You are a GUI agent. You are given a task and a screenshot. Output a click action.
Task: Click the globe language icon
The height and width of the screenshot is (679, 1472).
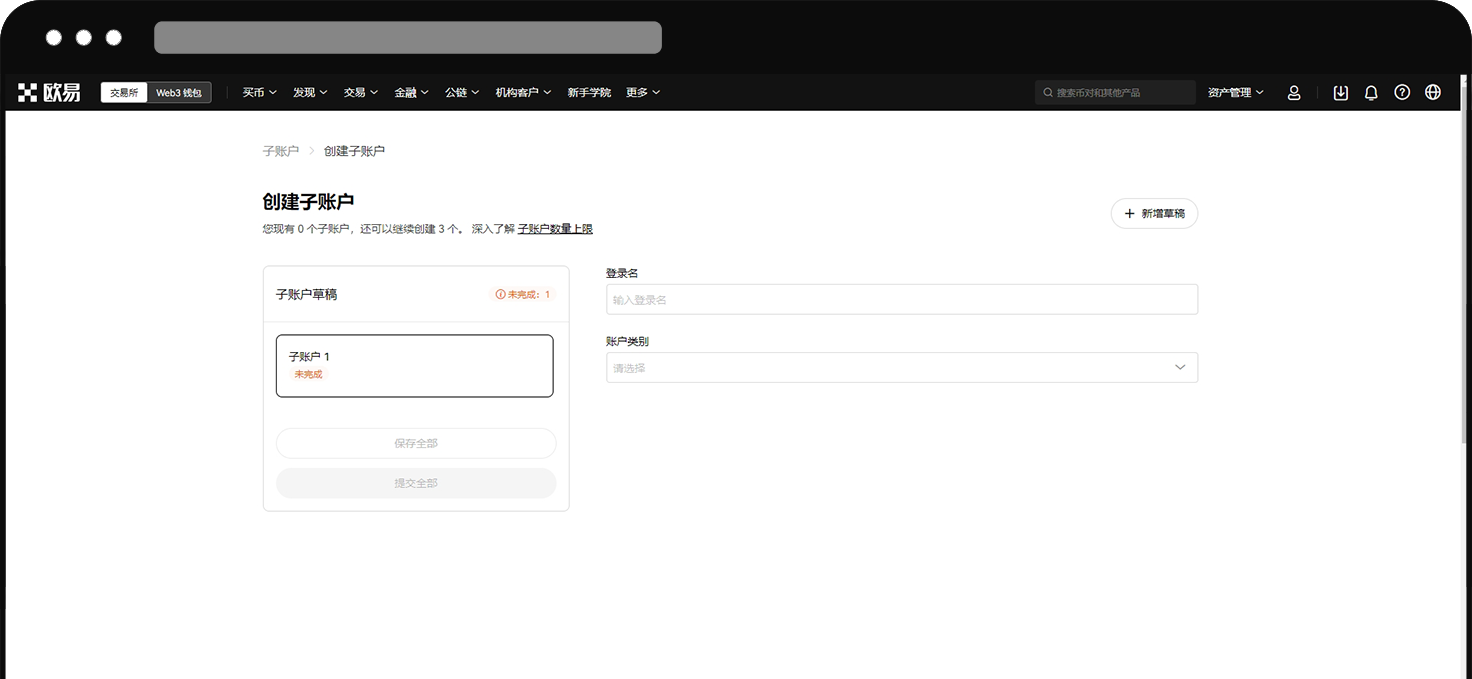pyautogui.click(x=1433, y=92)
